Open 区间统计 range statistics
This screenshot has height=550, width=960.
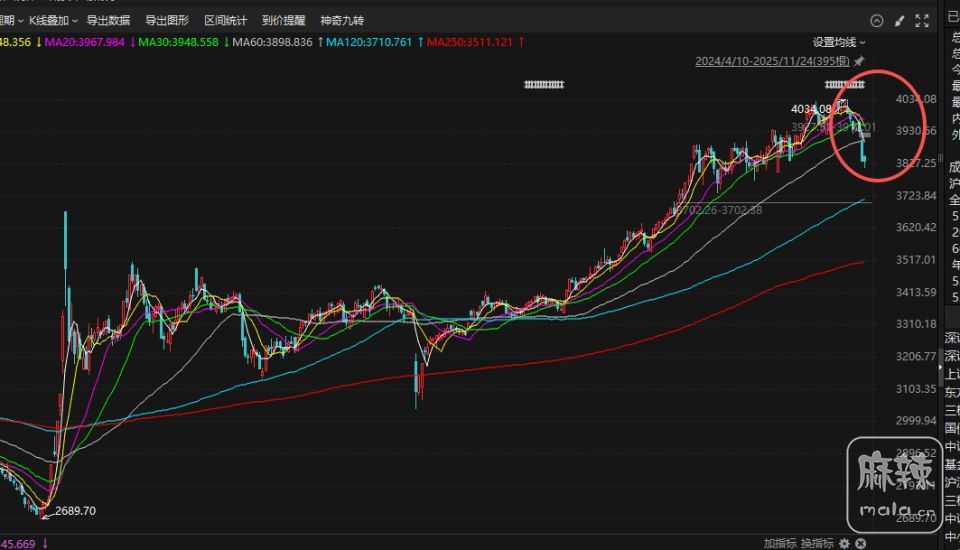pyautogui.click(x=226, y=20)
